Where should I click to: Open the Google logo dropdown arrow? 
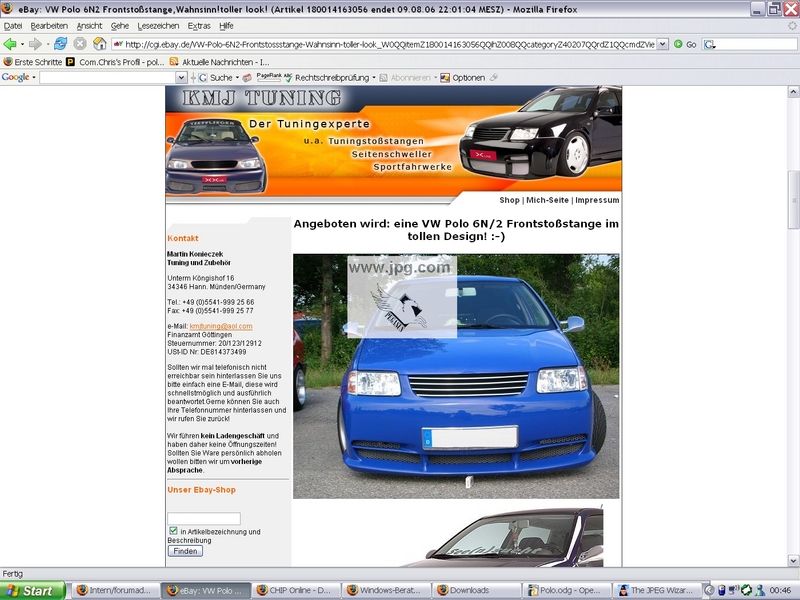[x=34, y=78]
